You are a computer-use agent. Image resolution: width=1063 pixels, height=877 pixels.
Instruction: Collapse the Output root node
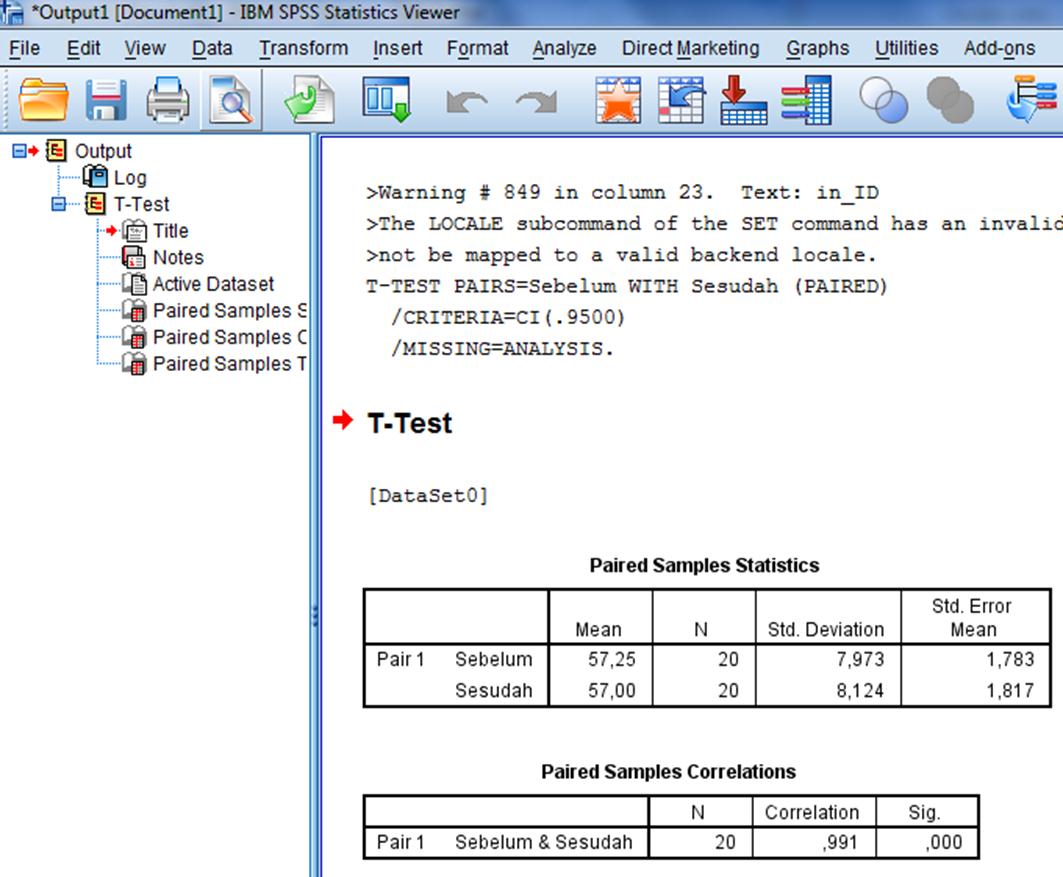click(x=19, y=150)
